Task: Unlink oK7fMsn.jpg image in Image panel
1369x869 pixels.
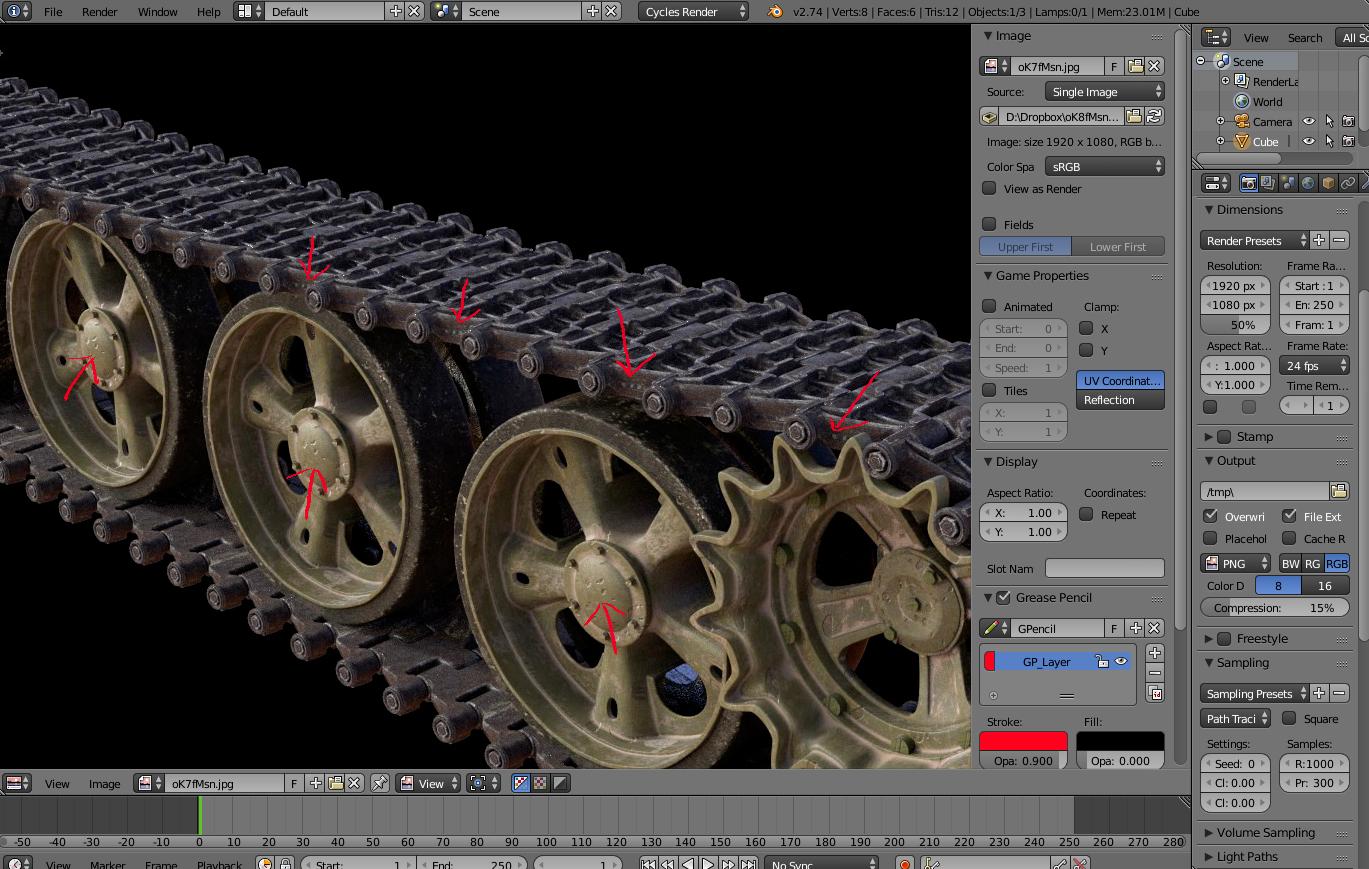Action: pyautogui.click(x=1154, y=66)
